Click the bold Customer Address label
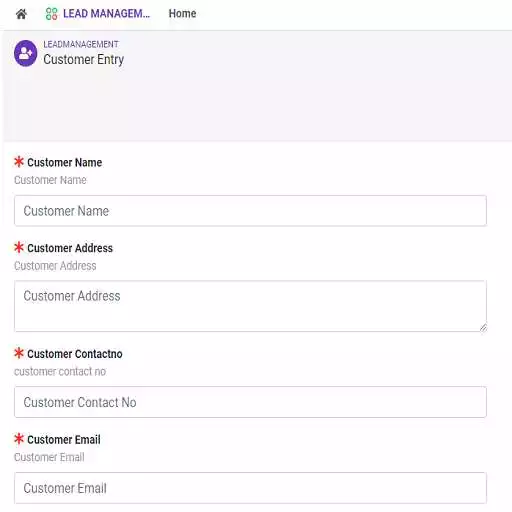The image size is (512, 512). point(70,248)
